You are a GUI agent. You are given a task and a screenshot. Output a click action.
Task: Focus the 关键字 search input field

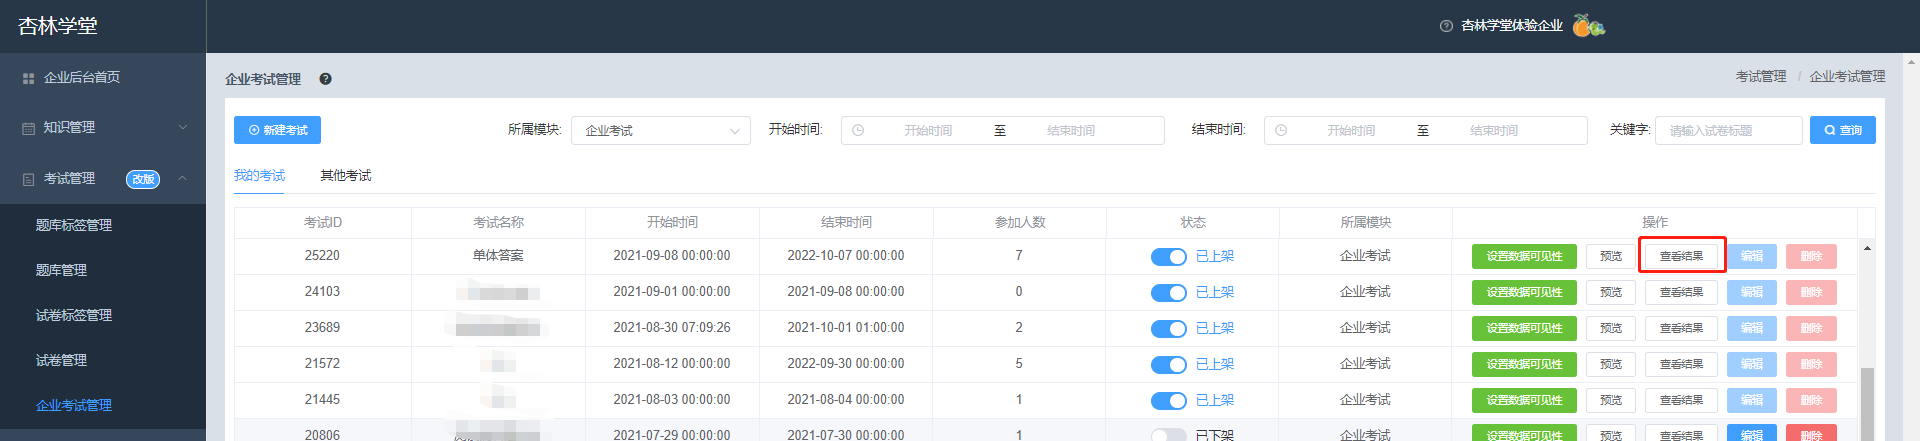(x=1729, y=131)
